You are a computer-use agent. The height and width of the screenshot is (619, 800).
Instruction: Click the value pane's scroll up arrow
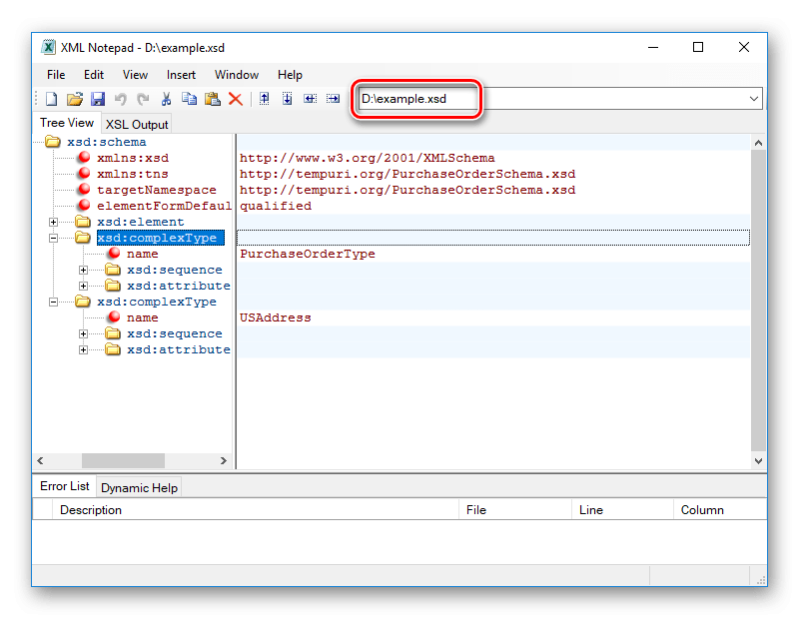[x=758, y=143]
